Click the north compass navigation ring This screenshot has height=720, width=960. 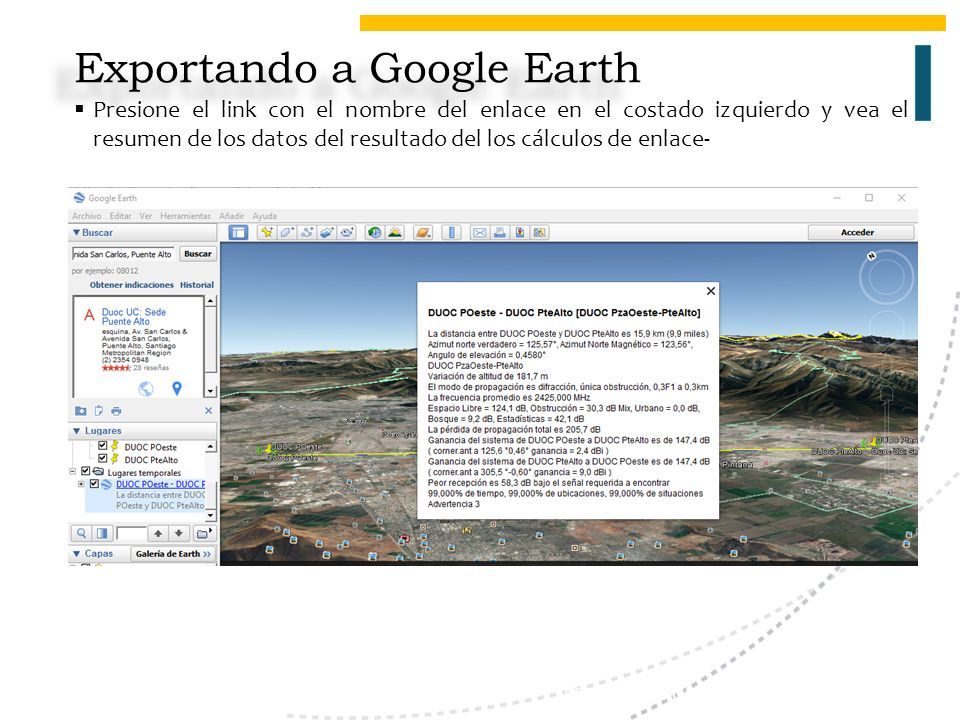pos(886,277)
